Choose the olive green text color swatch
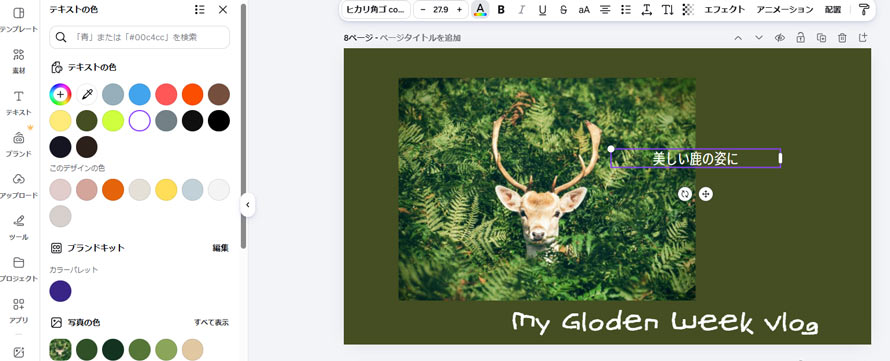The width and height of the screenshot is (890, 361). point(87,121)
